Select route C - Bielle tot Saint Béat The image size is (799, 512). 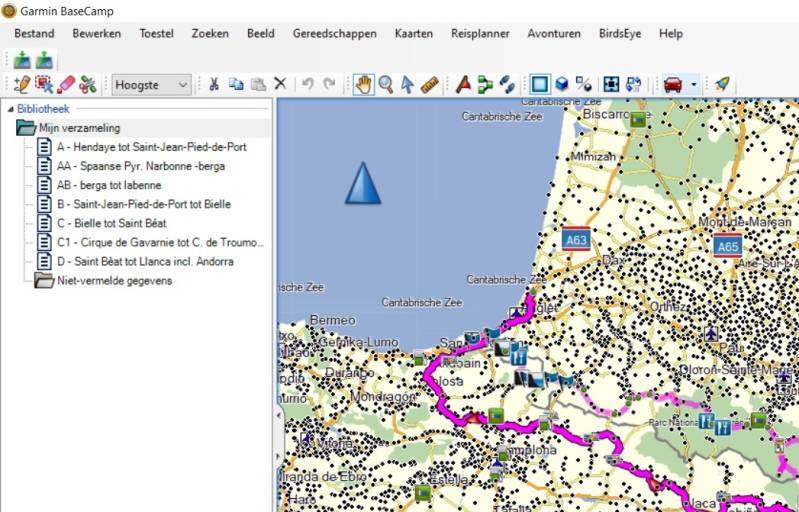tap(111, 223)
